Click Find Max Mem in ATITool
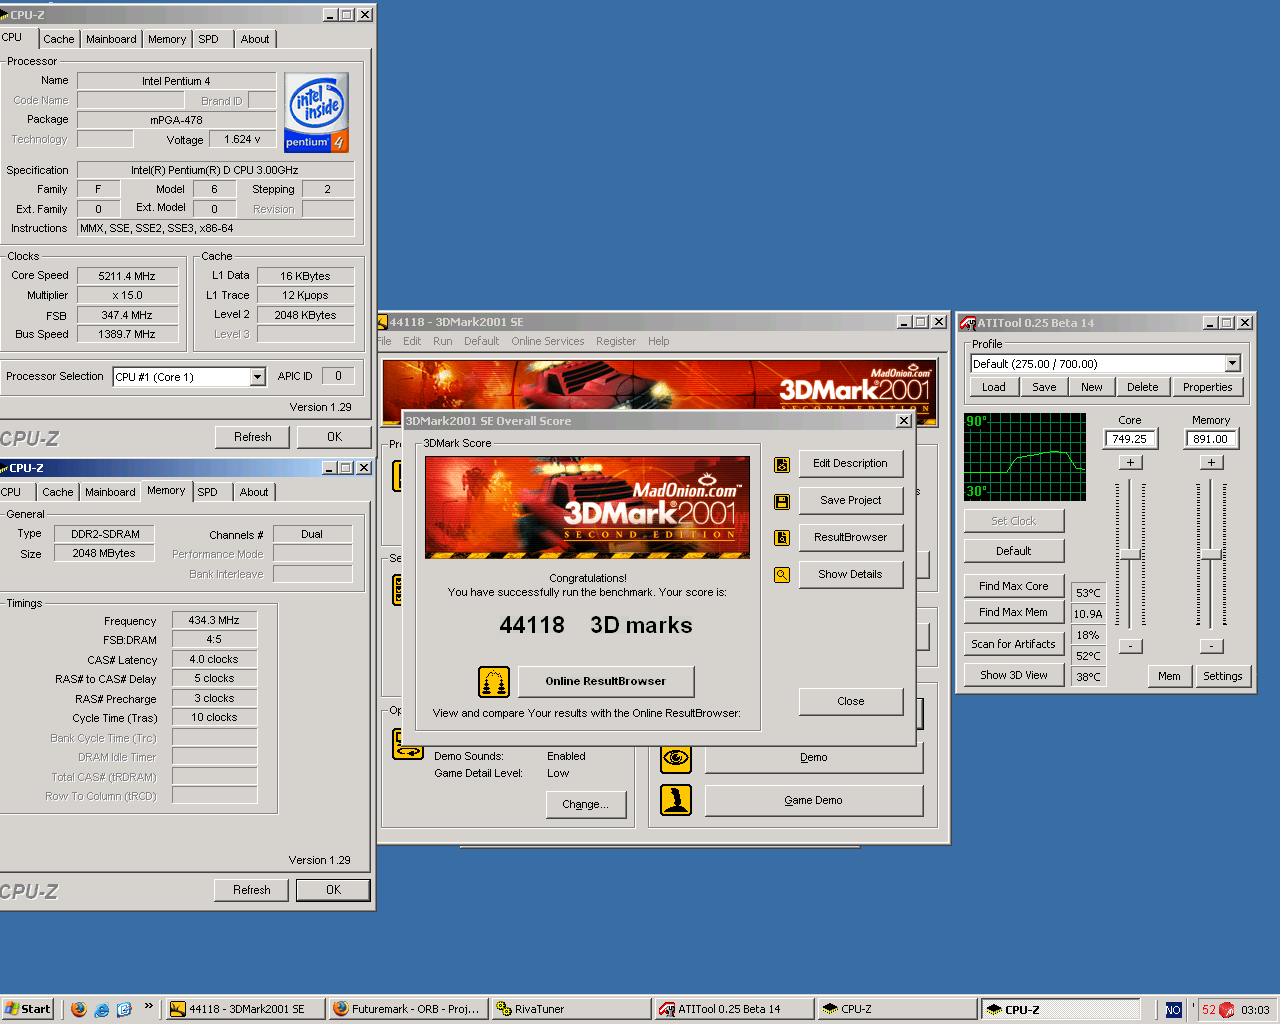This screenshot has height=1024, width=1280. coord(1013,613)
